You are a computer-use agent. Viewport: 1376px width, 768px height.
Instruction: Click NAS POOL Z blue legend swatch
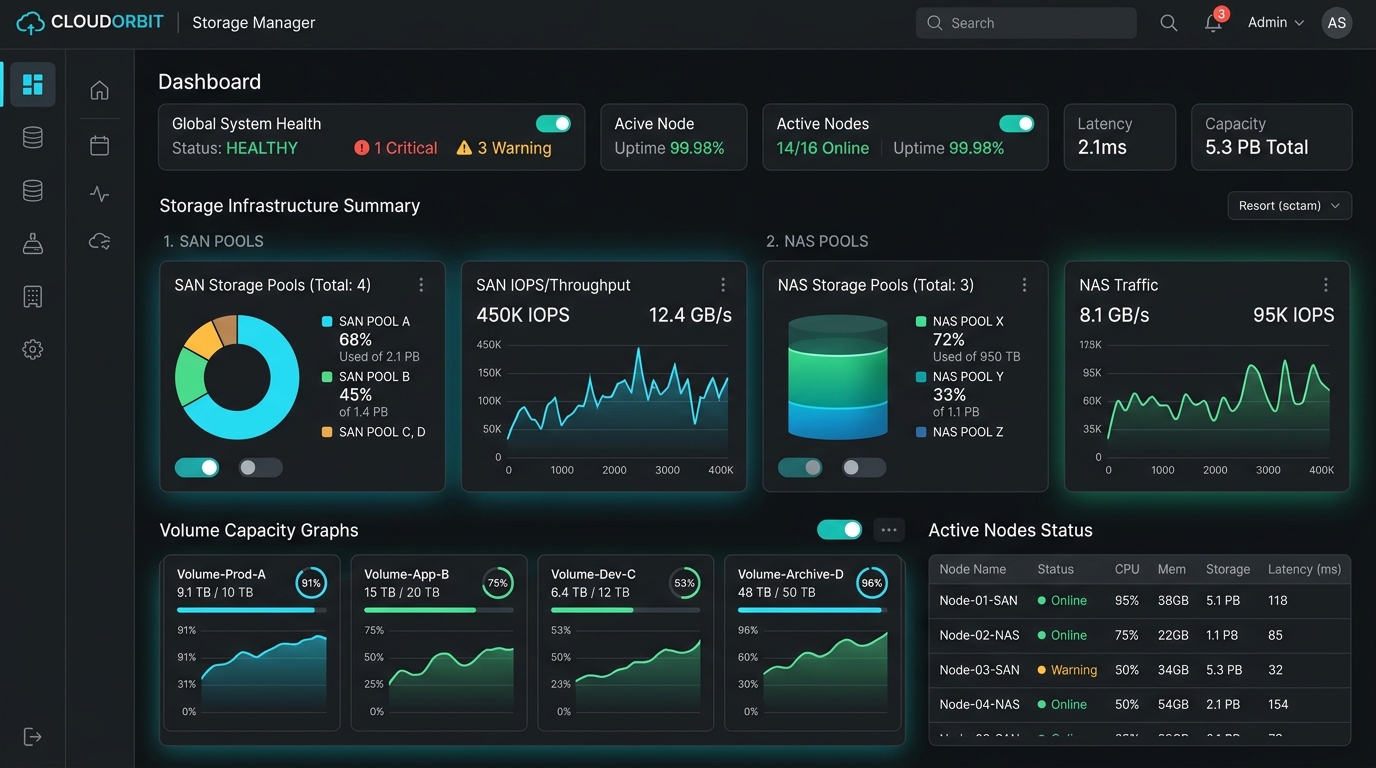coord(921,432)
